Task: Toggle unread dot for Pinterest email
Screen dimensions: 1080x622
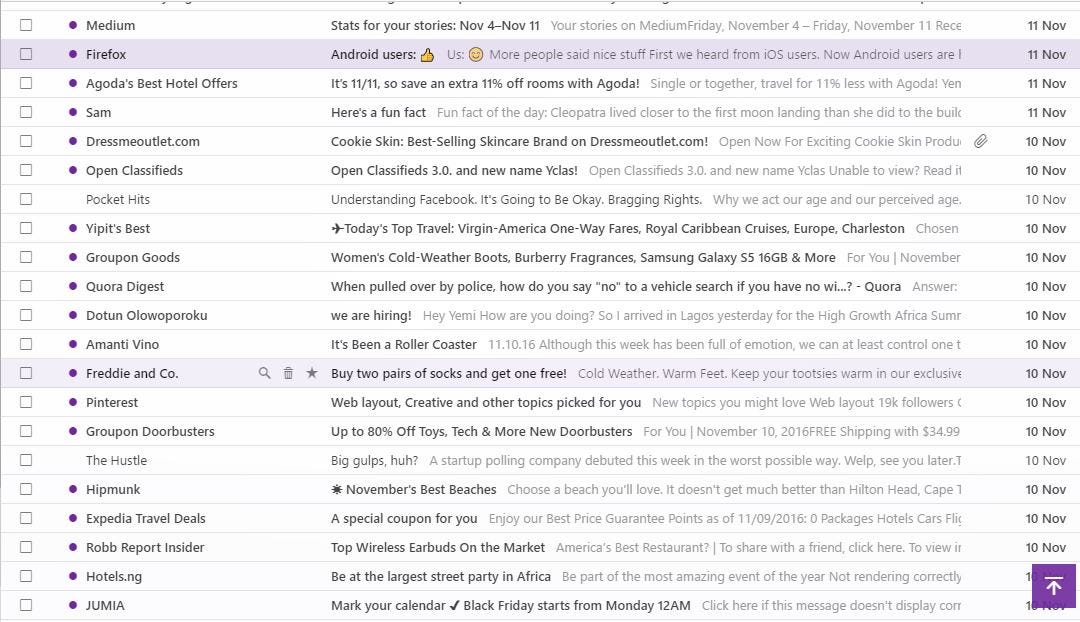Action: [x=73, y=402]
